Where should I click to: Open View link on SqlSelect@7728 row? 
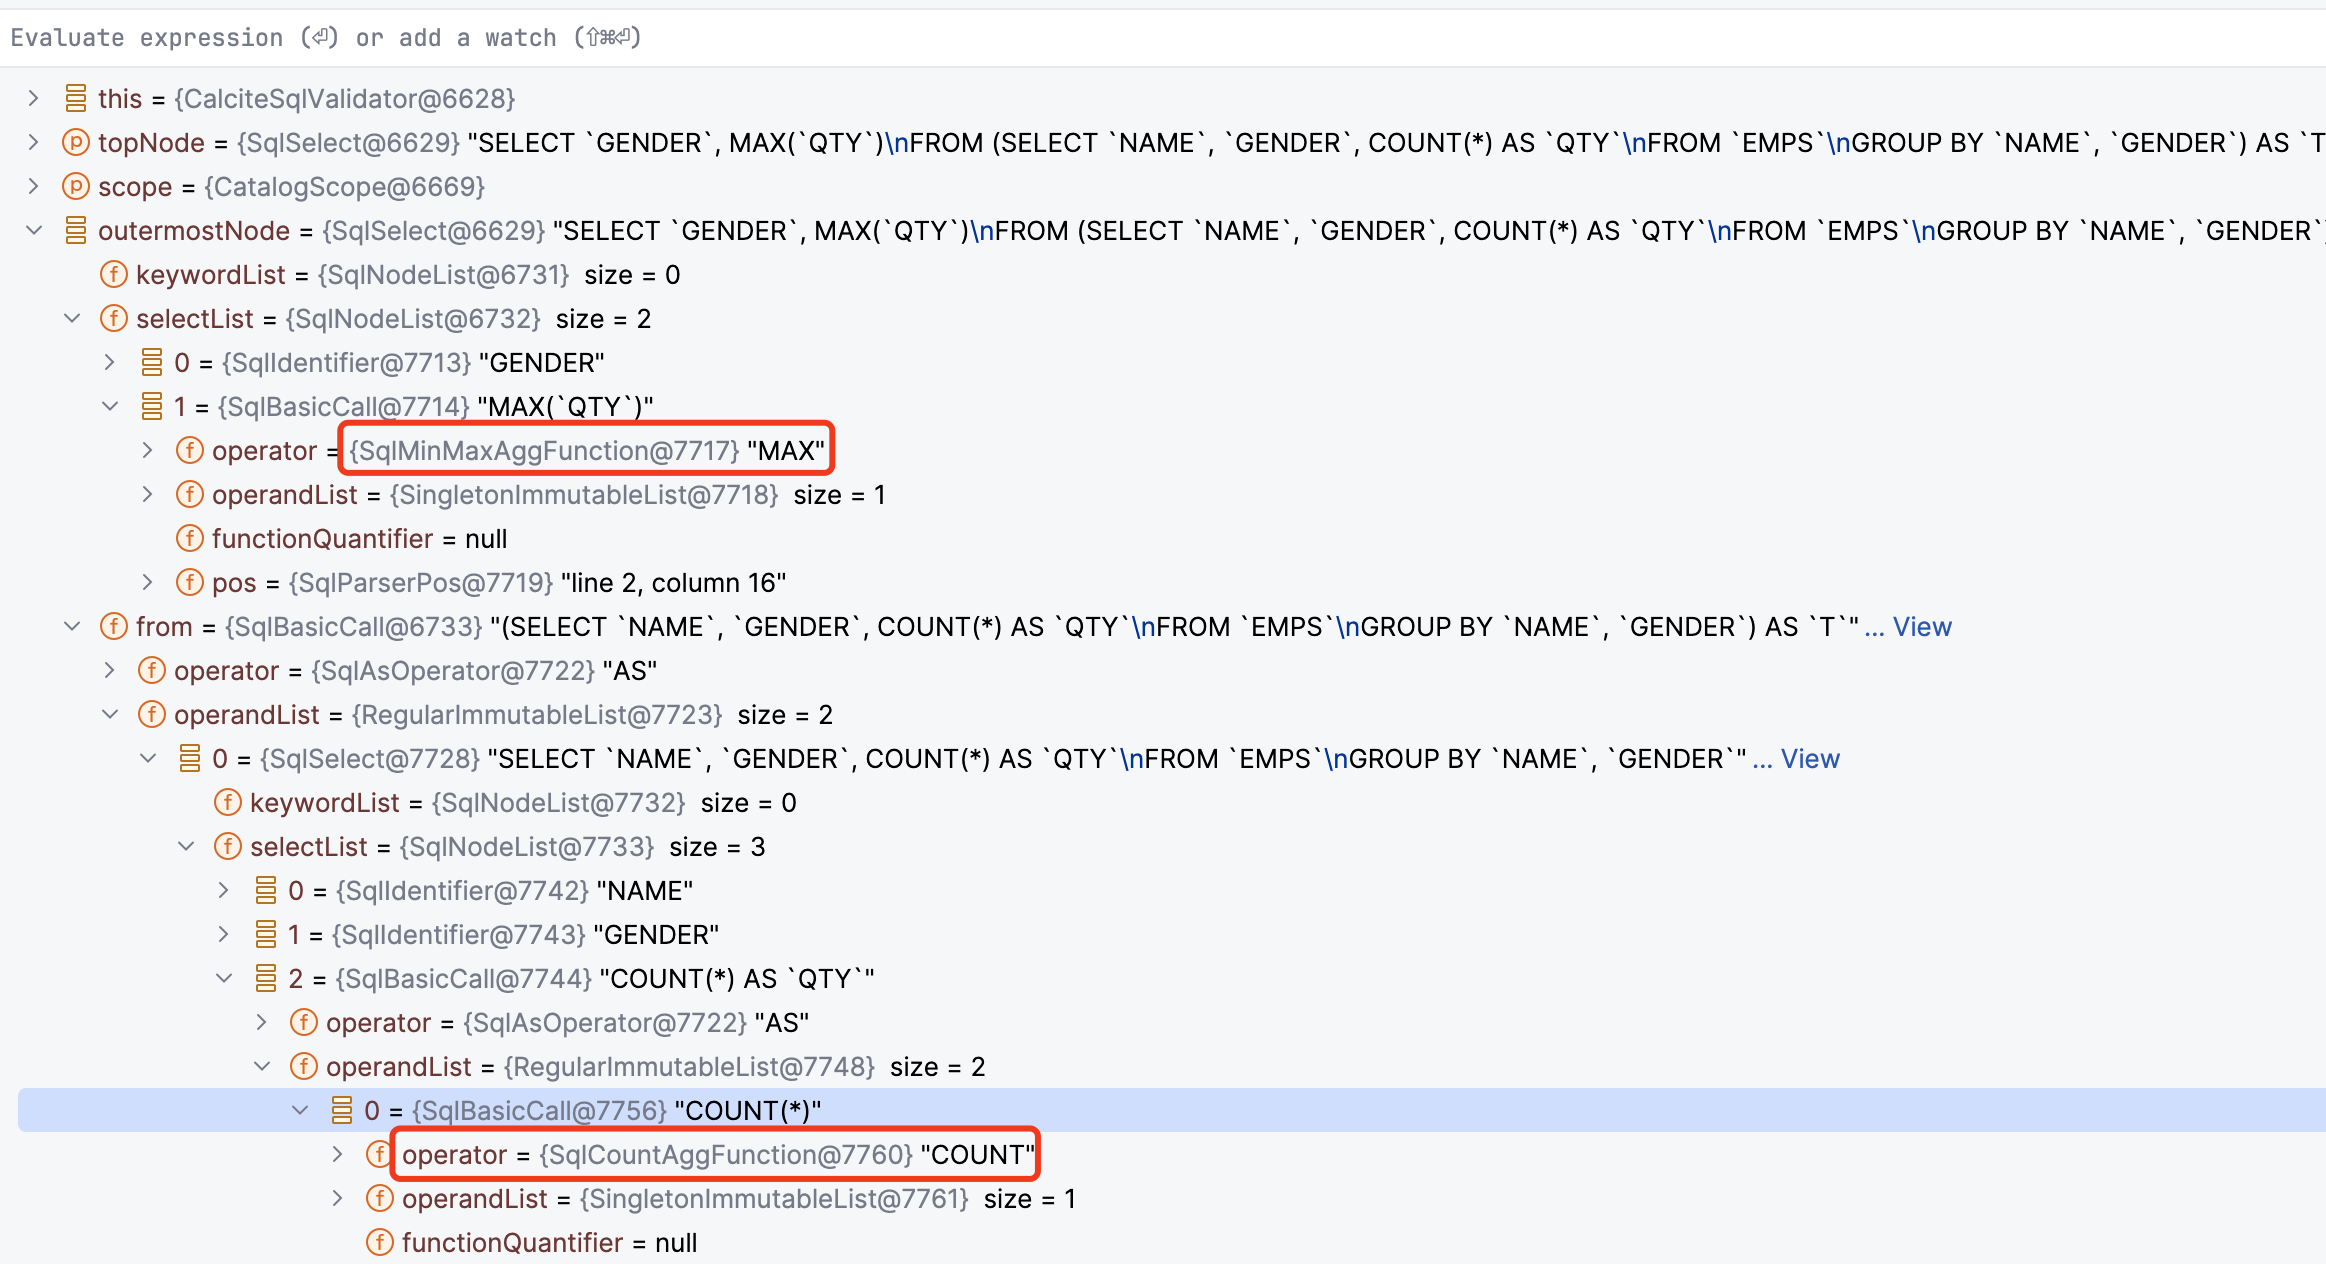tap(1809, 758)
